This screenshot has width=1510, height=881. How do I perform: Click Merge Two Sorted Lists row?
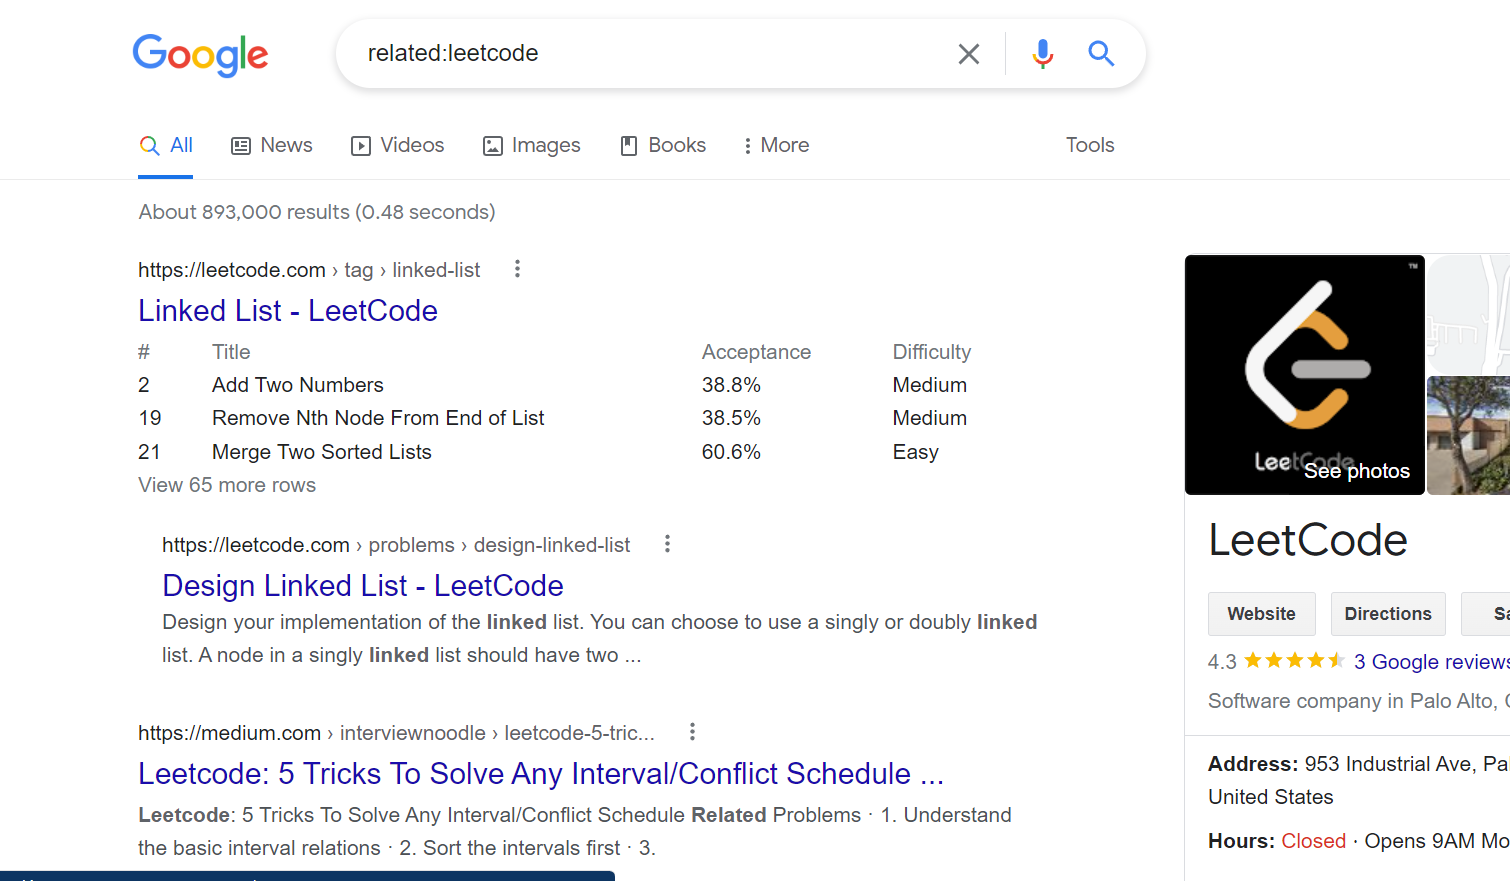555,452
